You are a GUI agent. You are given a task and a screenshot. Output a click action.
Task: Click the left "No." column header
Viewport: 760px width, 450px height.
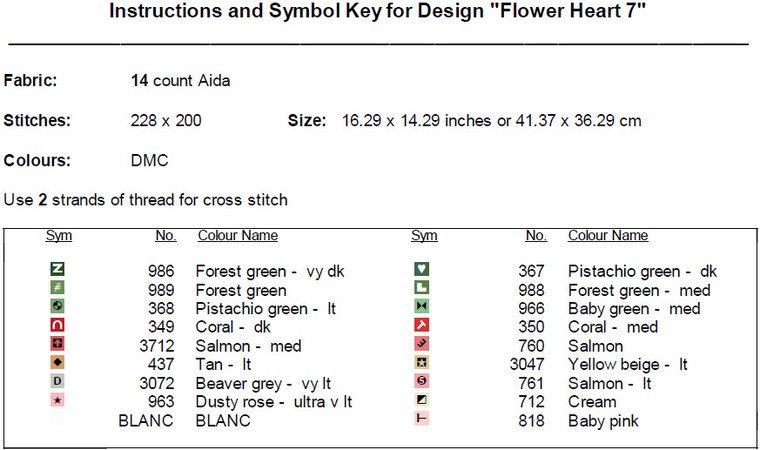pyautogui.click(x=165, y=236)
